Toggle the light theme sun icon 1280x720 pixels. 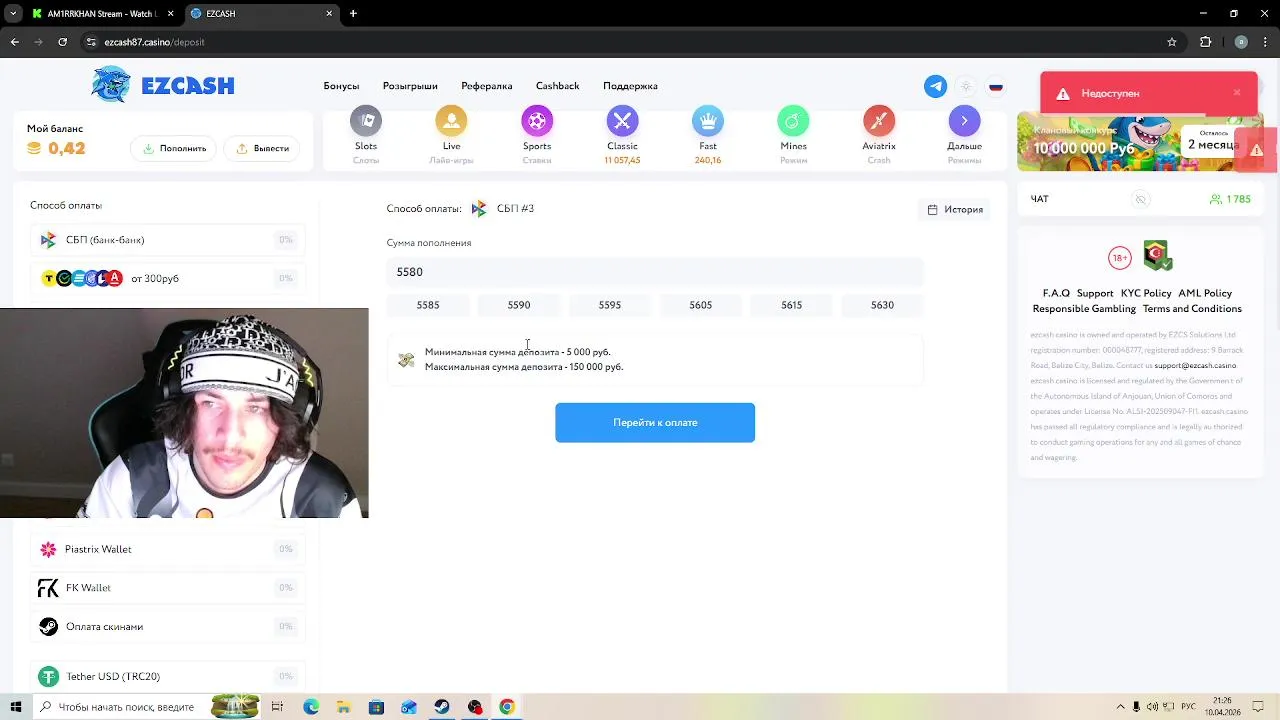966,86
